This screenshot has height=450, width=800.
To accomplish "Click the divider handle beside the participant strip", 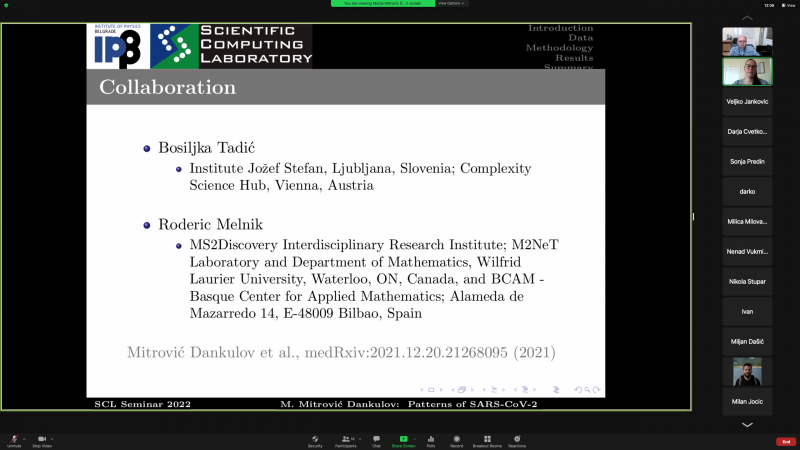I will (693, 217).
